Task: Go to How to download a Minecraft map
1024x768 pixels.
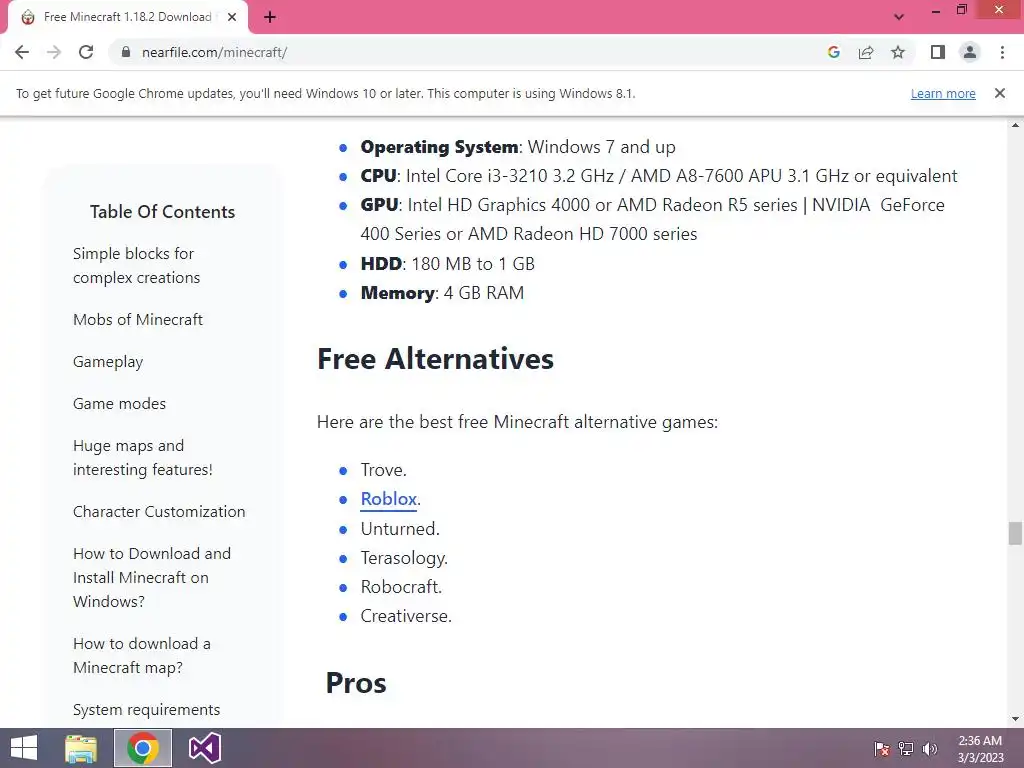Action: click(x=142, y=655)
